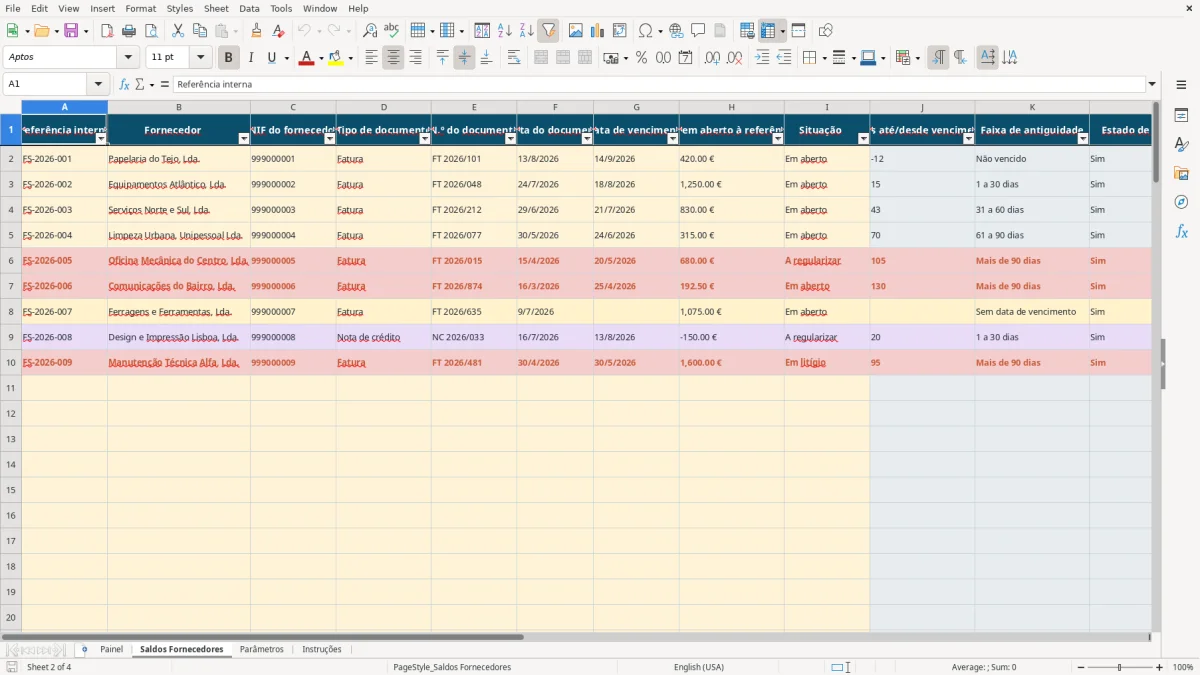The image size is (1200, 675).
Task: Open the Sheet menu
Action: point(216,8)
